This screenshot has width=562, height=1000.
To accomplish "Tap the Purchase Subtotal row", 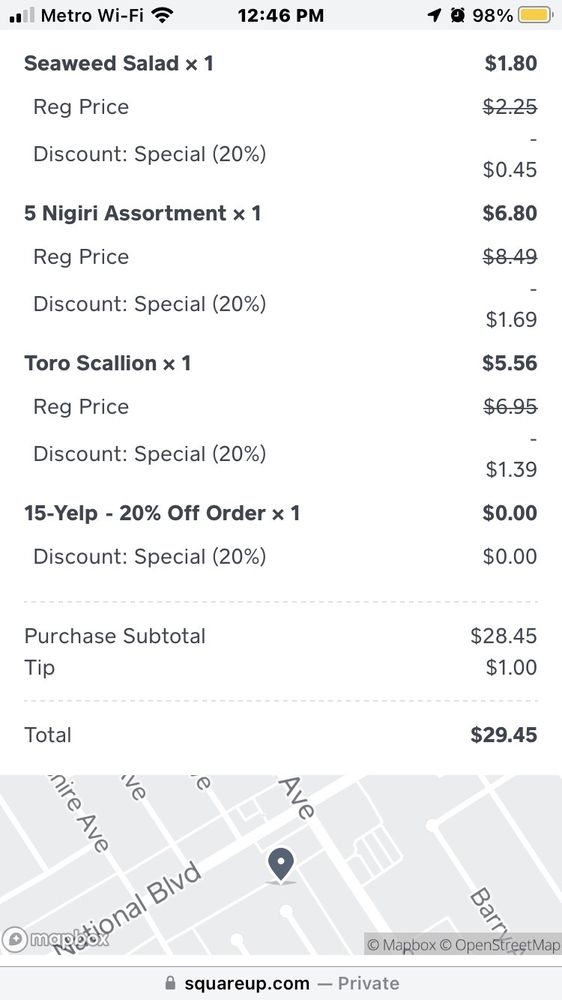I will tap(281, 636).
